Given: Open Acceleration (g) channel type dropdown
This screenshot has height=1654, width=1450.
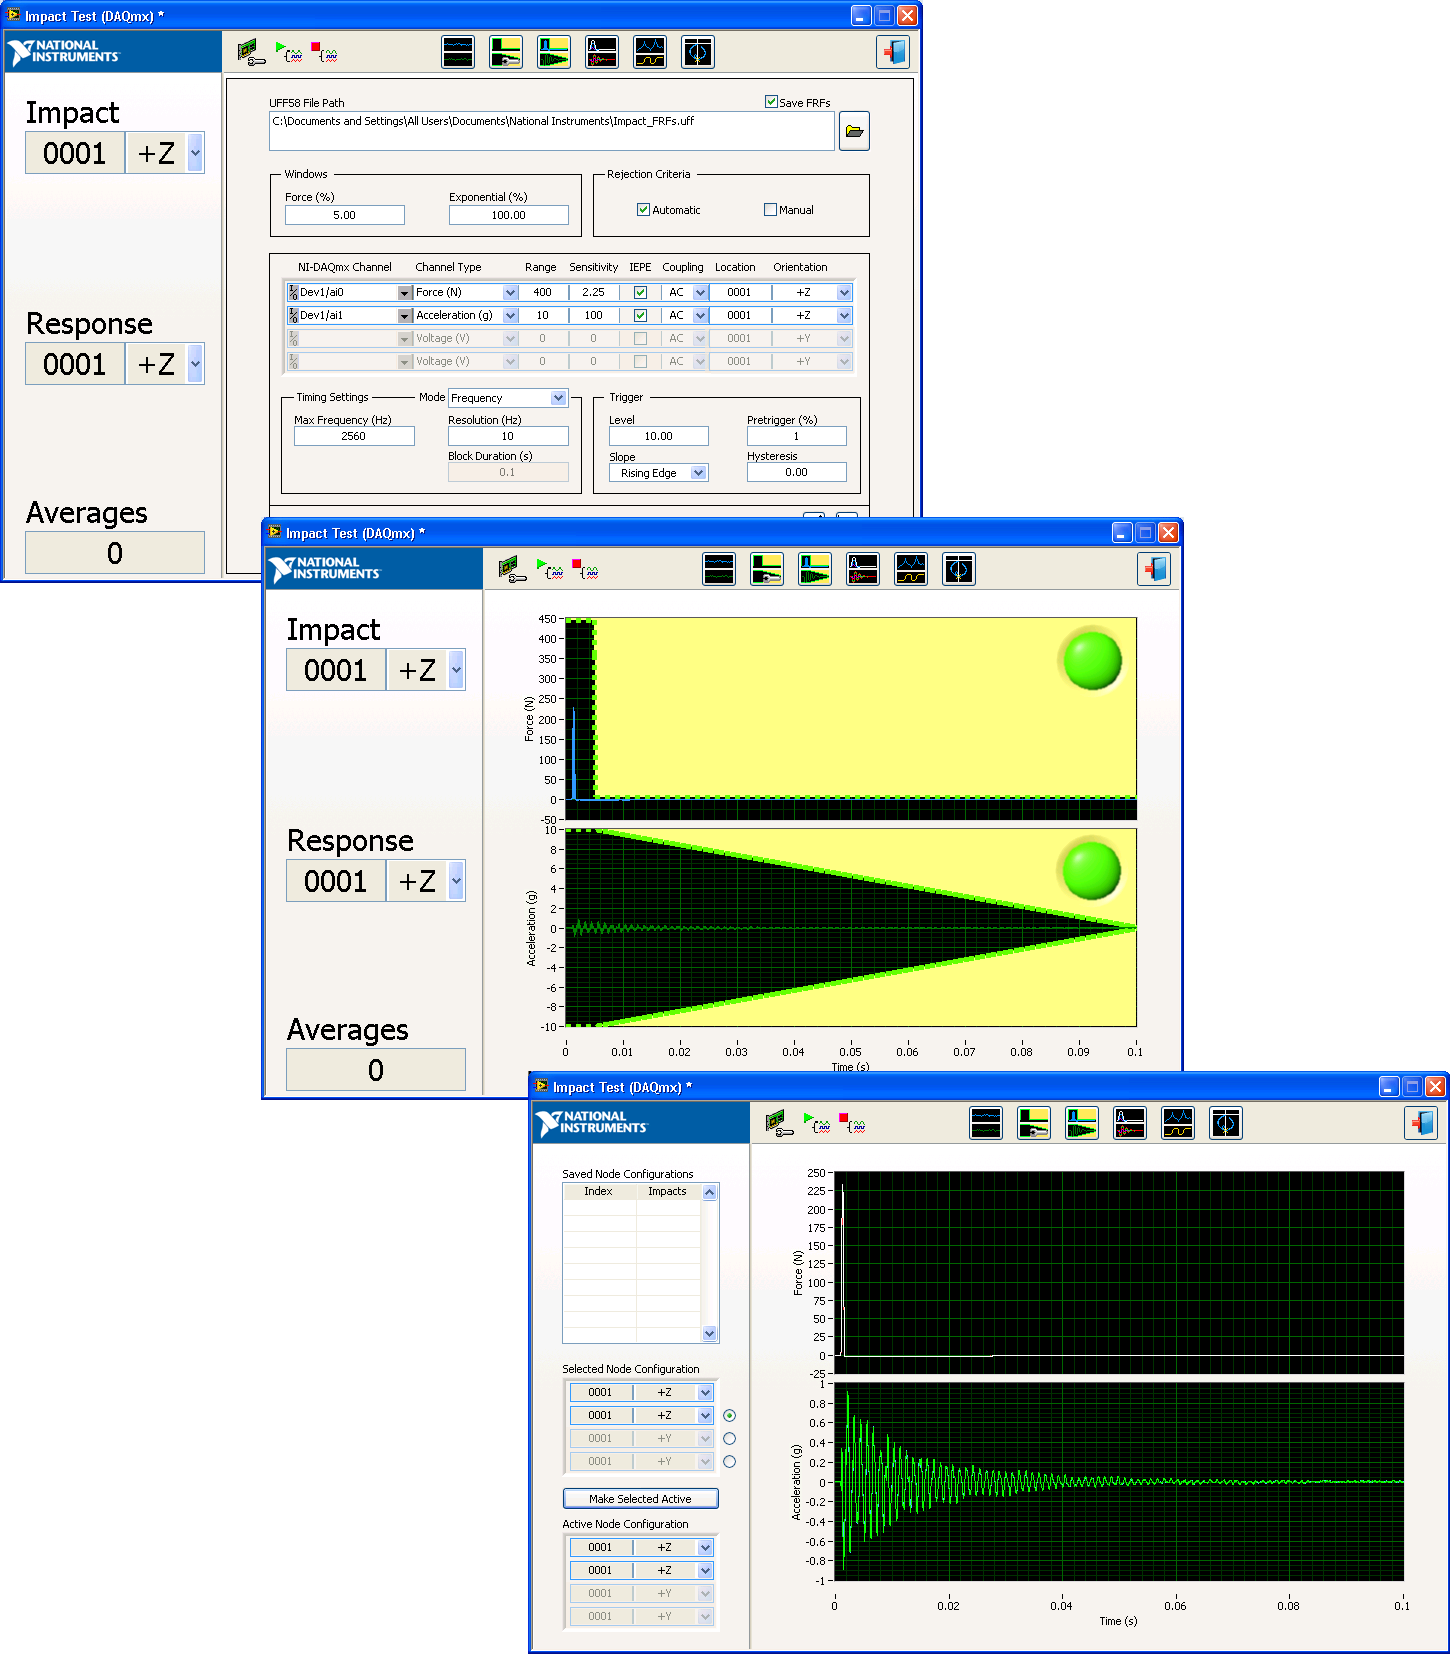Looking at the screenshot, I should coord(510,315).
